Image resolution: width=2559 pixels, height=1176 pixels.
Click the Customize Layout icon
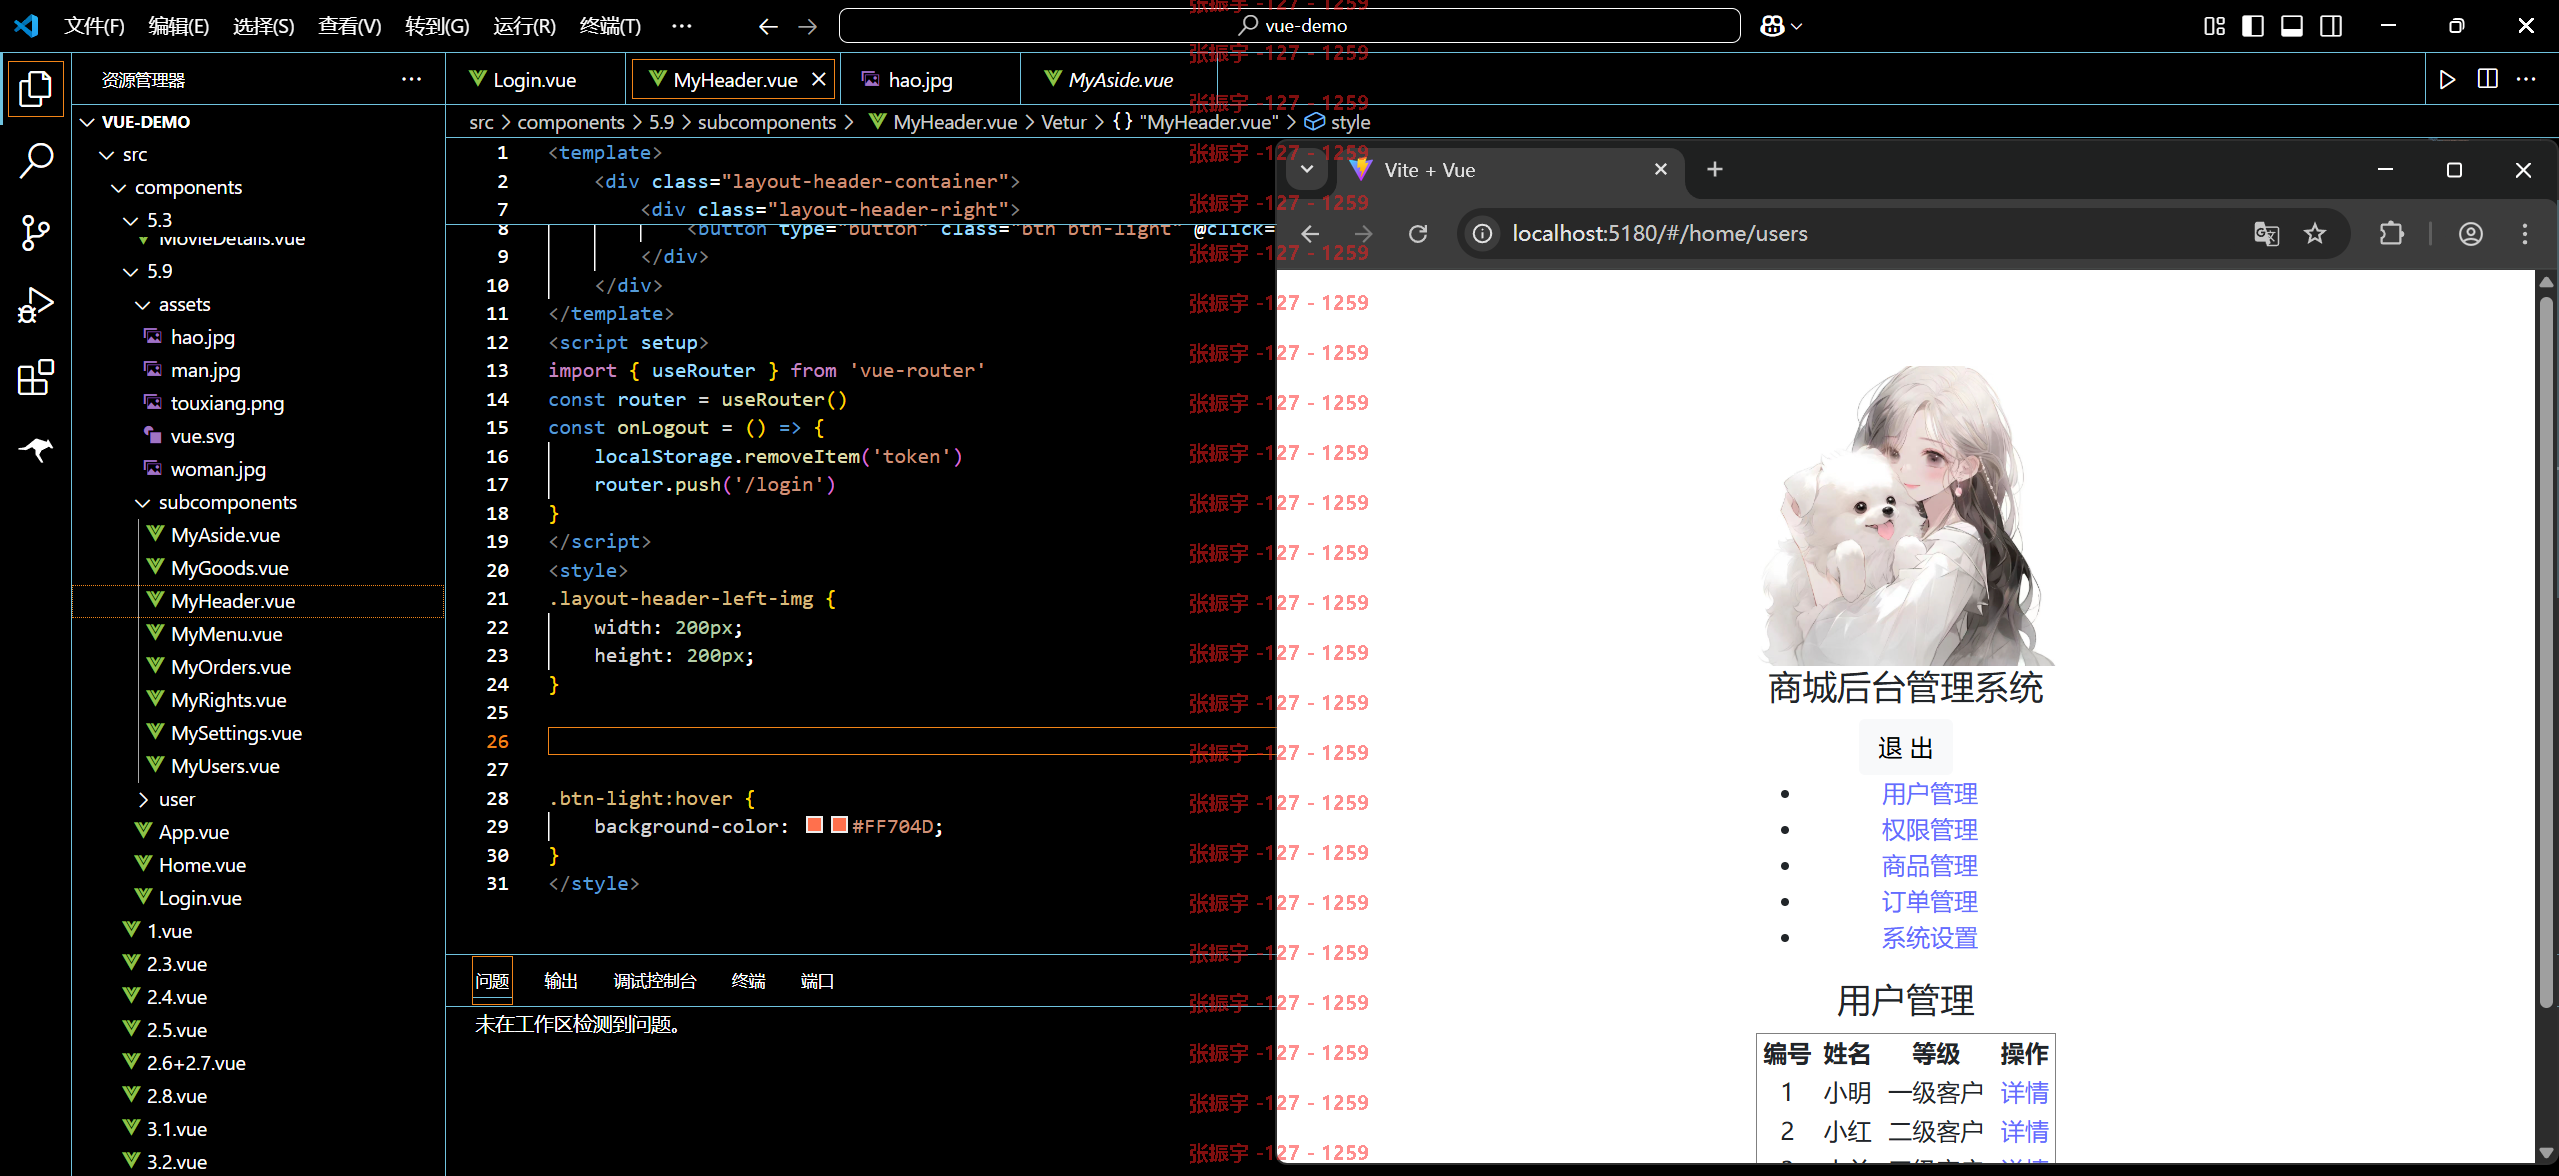tap(2215, 26)
